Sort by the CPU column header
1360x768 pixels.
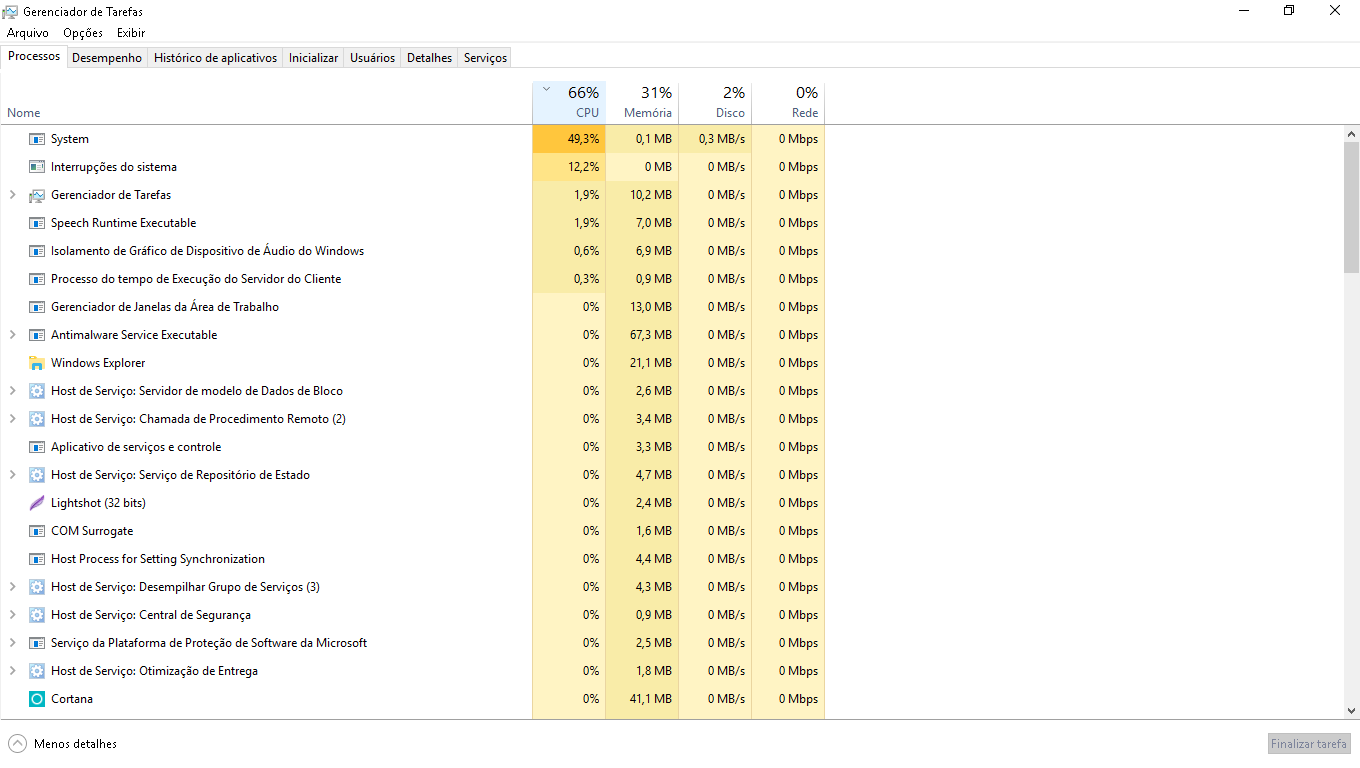click(569, 102)
